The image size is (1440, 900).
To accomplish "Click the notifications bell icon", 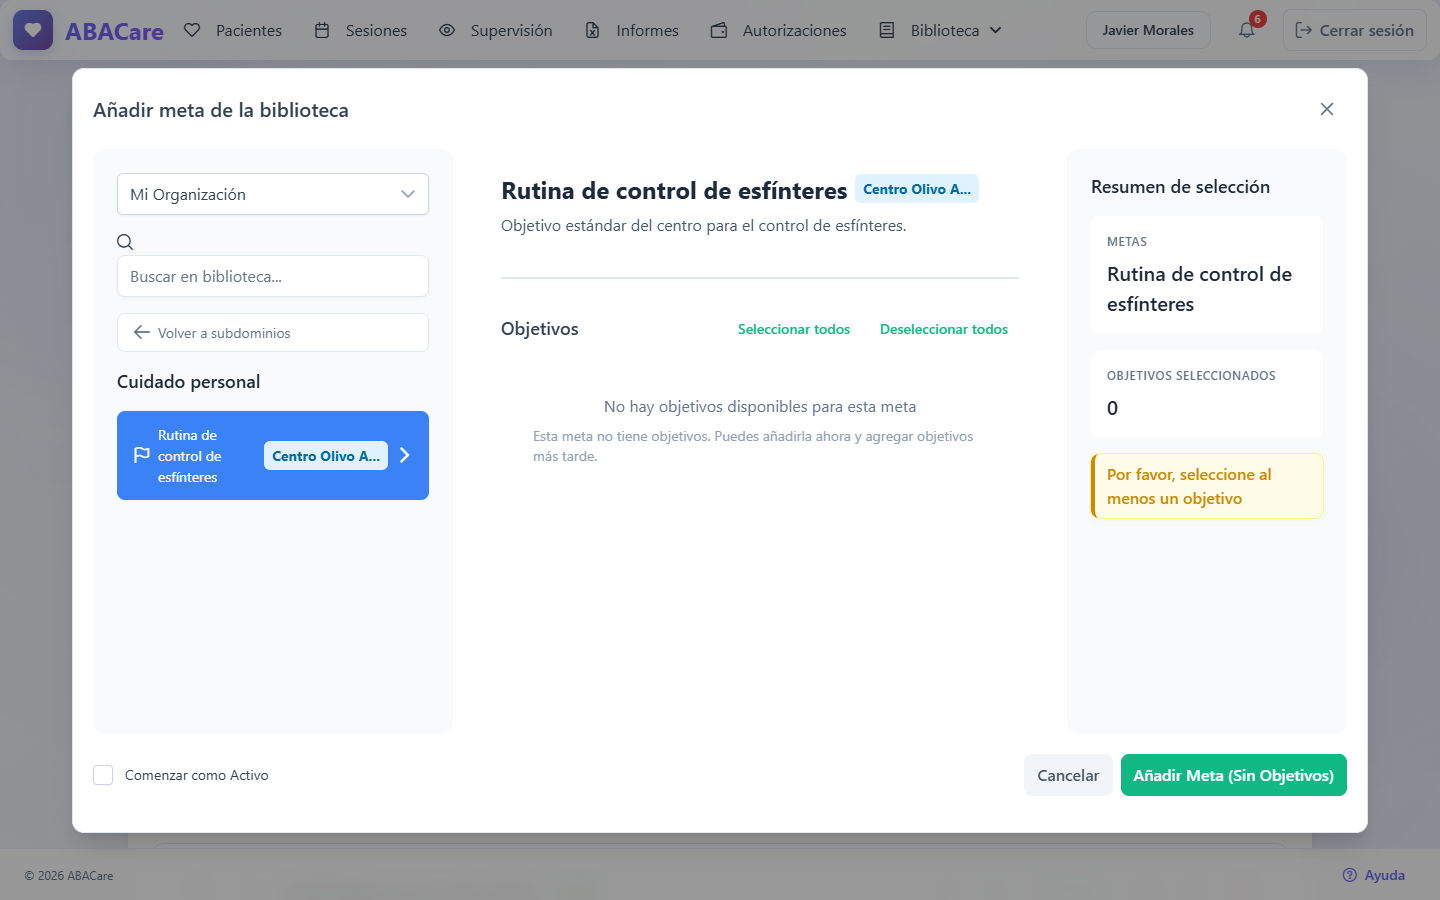I will coord(1246,30).
